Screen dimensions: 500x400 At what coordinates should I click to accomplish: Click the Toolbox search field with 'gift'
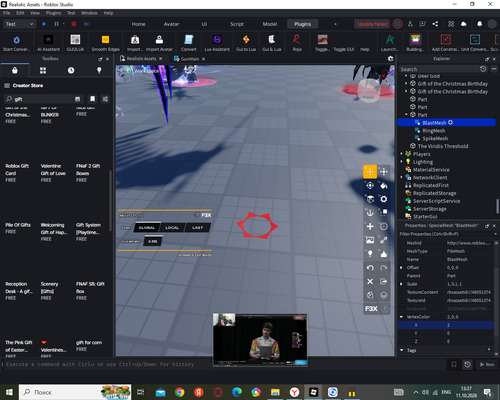[x=43, y=99]
